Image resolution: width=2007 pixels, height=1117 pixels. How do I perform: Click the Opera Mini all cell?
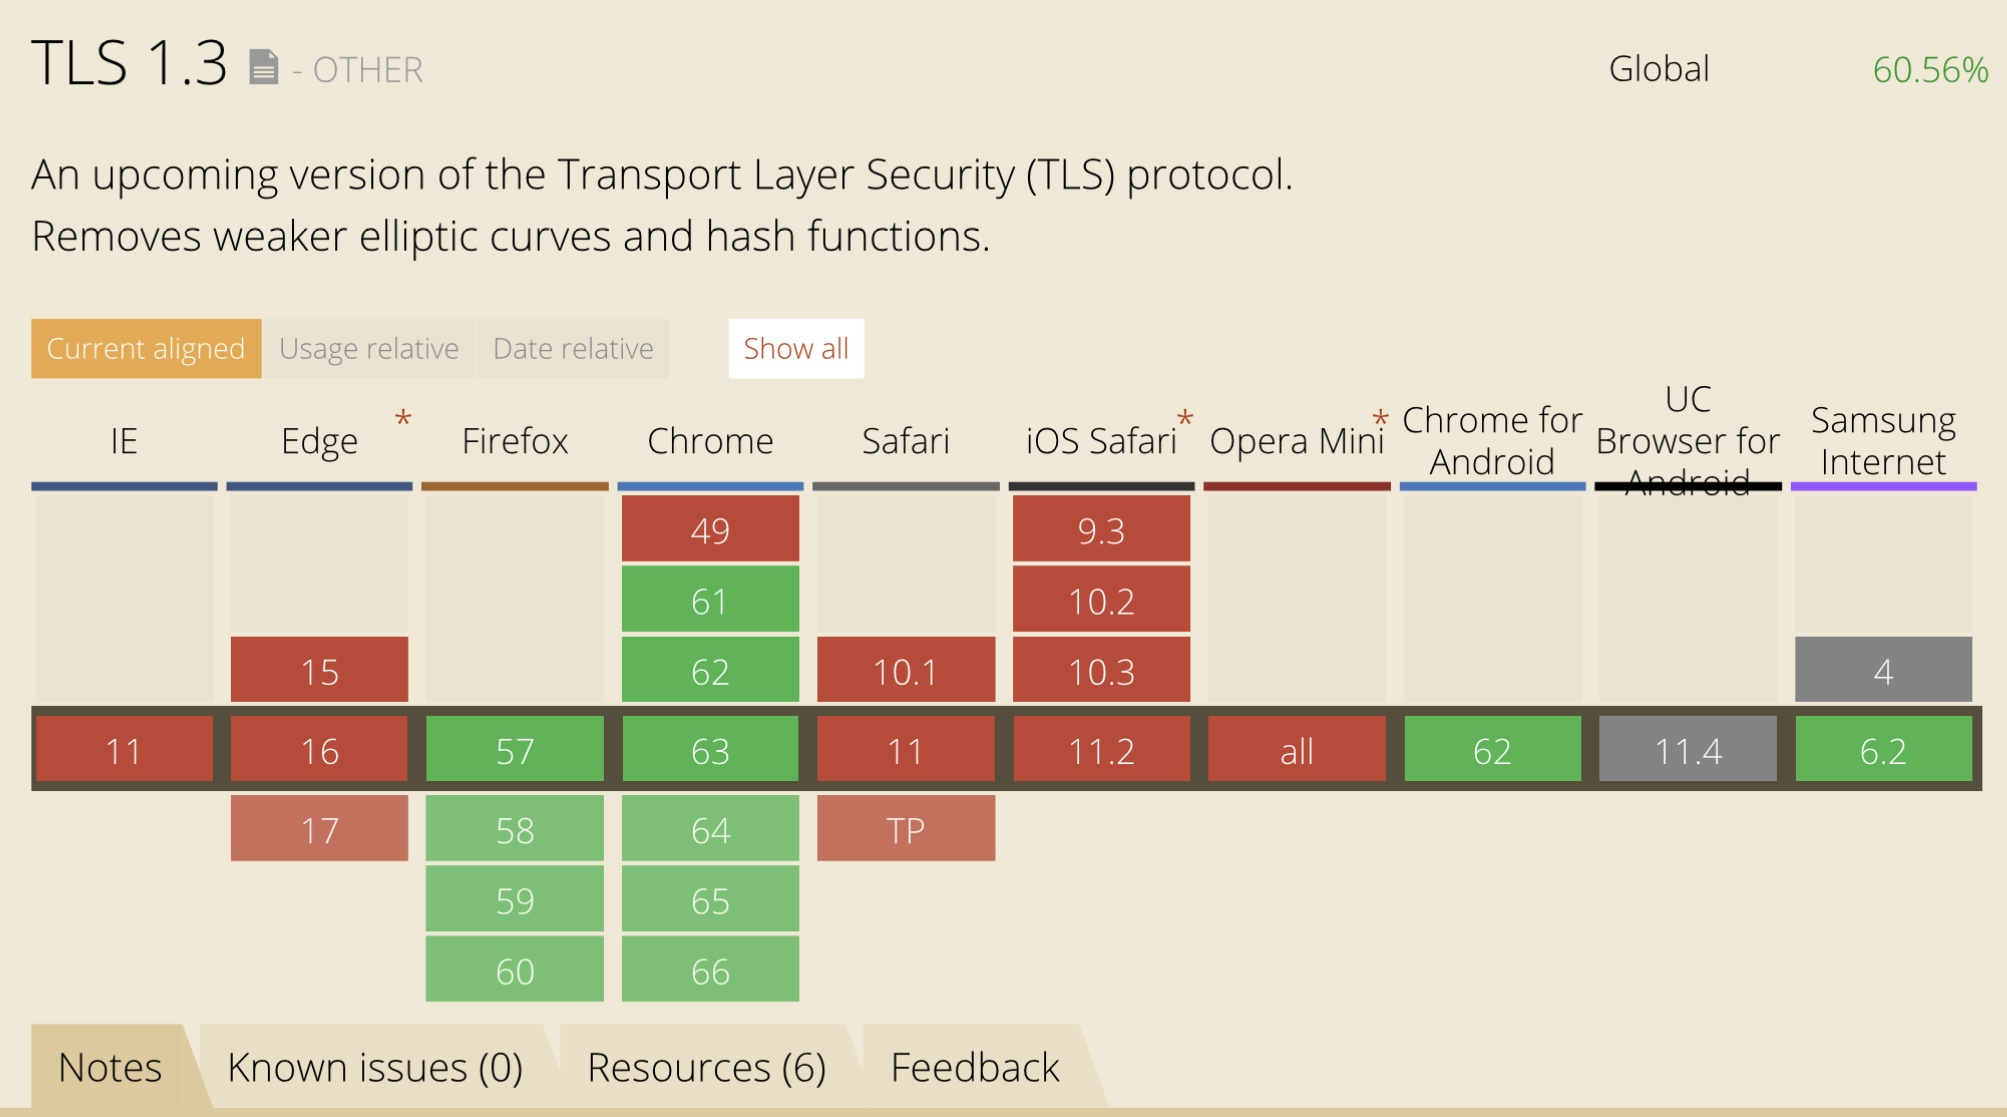[x=1296, y=750]
